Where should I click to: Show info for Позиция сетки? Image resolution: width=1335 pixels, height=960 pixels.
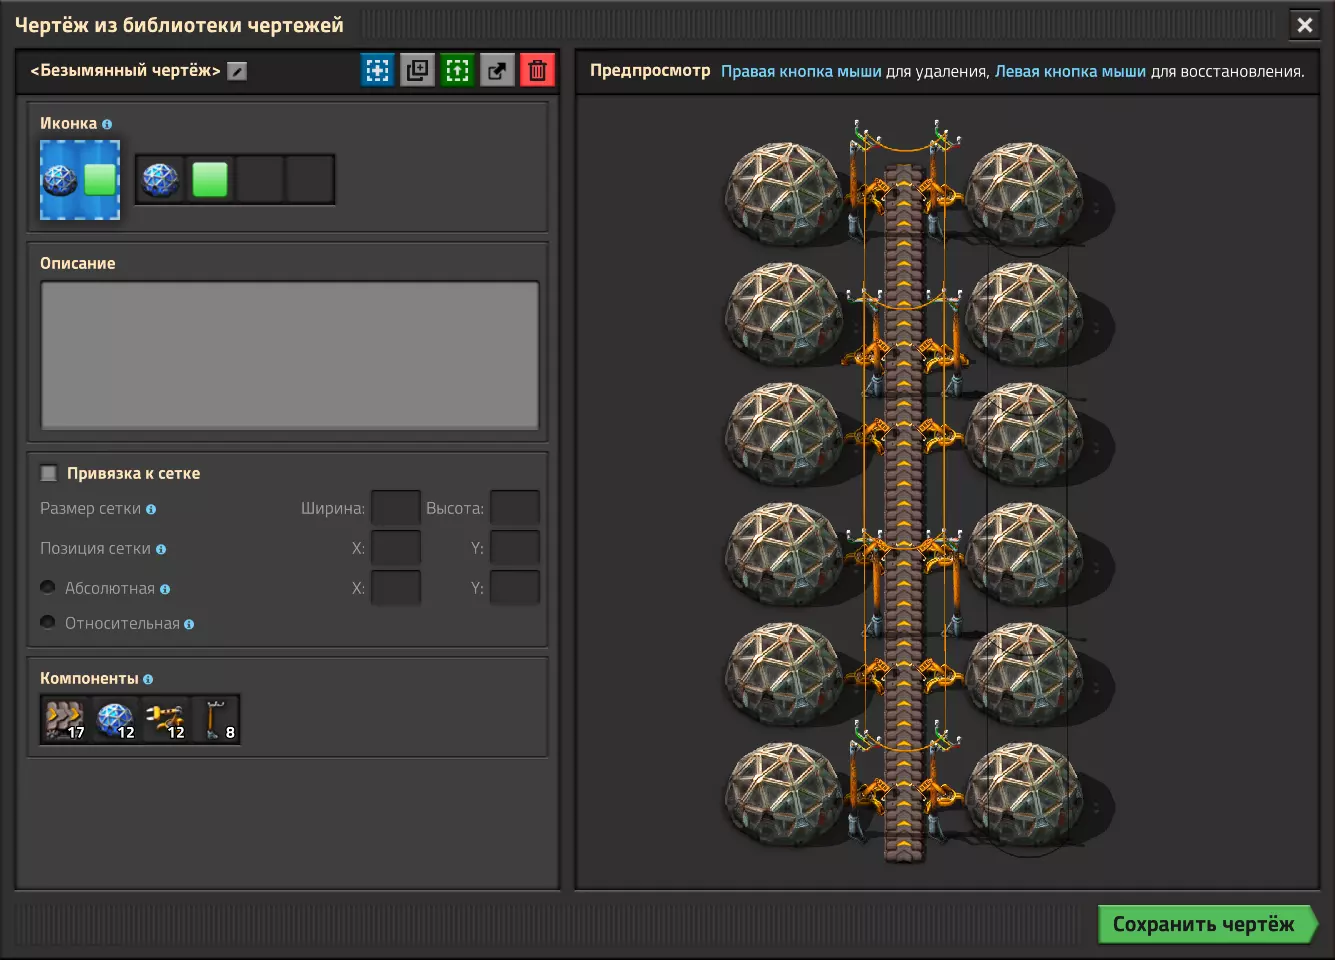(x=161, y=549)
